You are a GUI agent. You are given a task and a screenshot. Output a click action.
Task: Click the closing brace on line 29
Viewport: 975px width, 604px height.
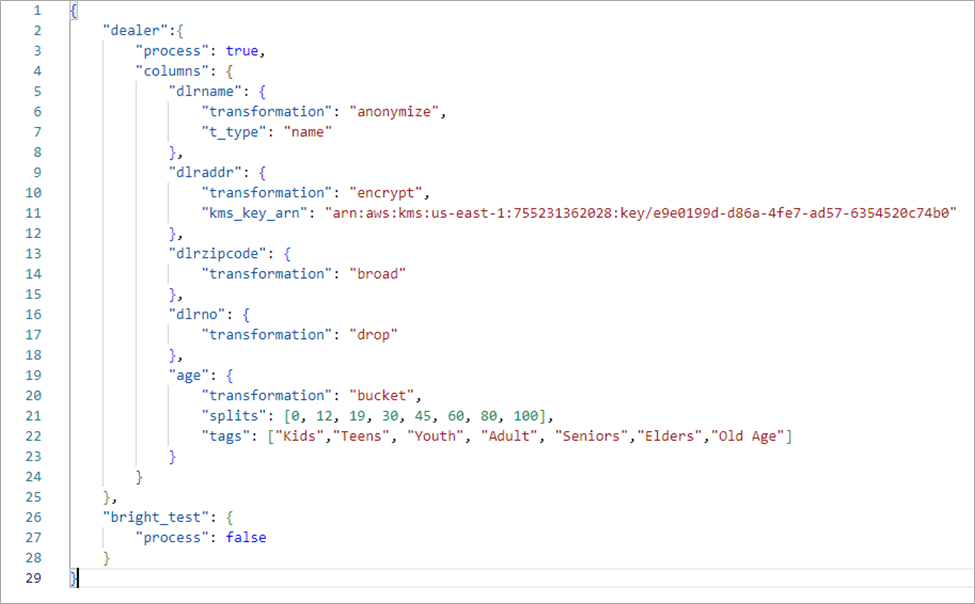tap(73, 578)
